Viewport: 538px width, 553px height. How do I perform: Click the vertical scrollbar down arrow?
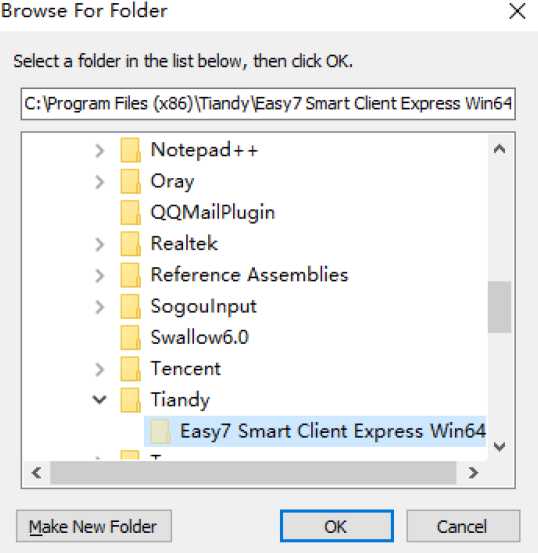pyautogui.click(x=500, y=446)
